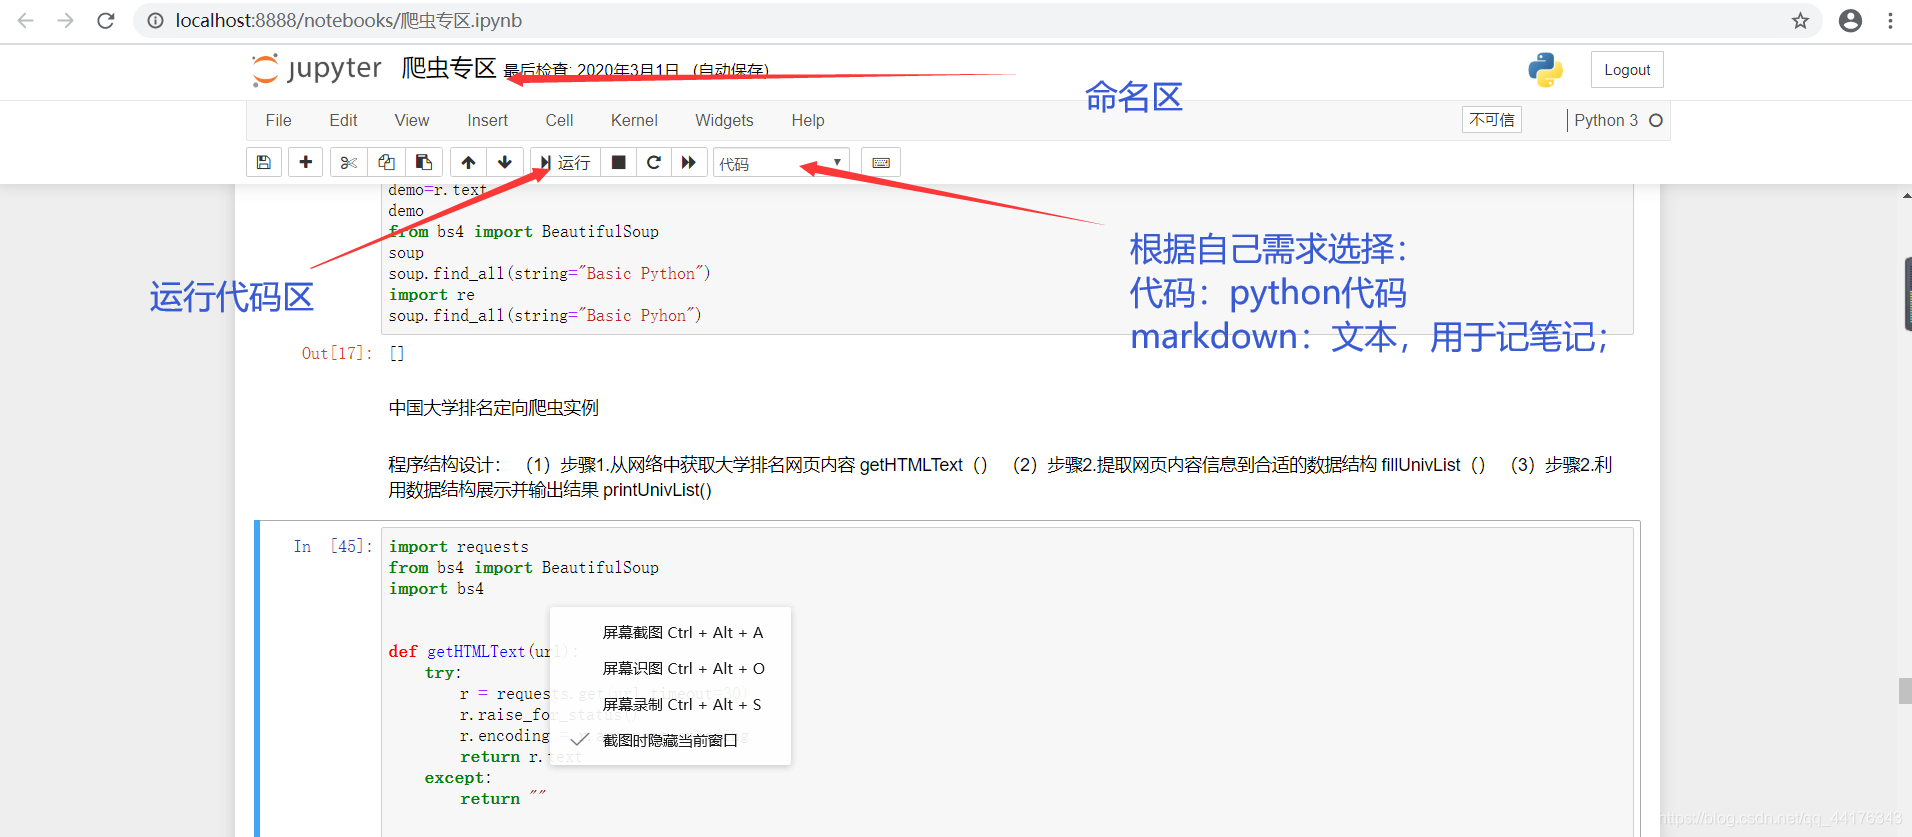
Task: Click the 程序结构设计 markdown paragraph
Action: pos(1000,477)
